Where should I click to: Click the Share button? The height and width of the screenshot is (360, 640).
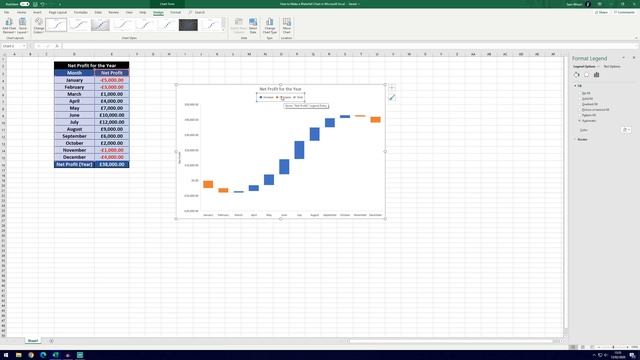601,13
